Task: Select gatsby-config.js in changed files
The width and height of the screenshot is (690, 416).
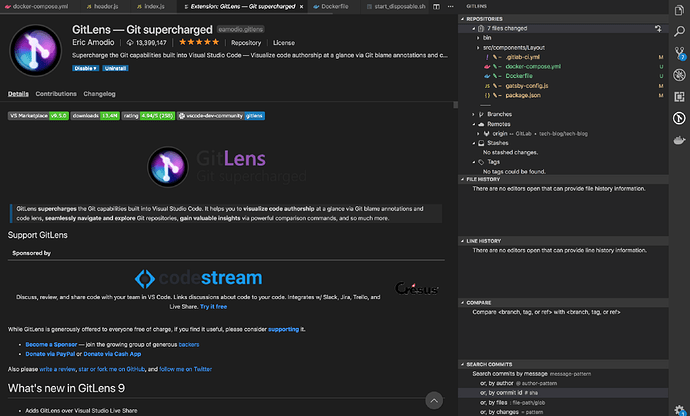Action: (527, 86)
